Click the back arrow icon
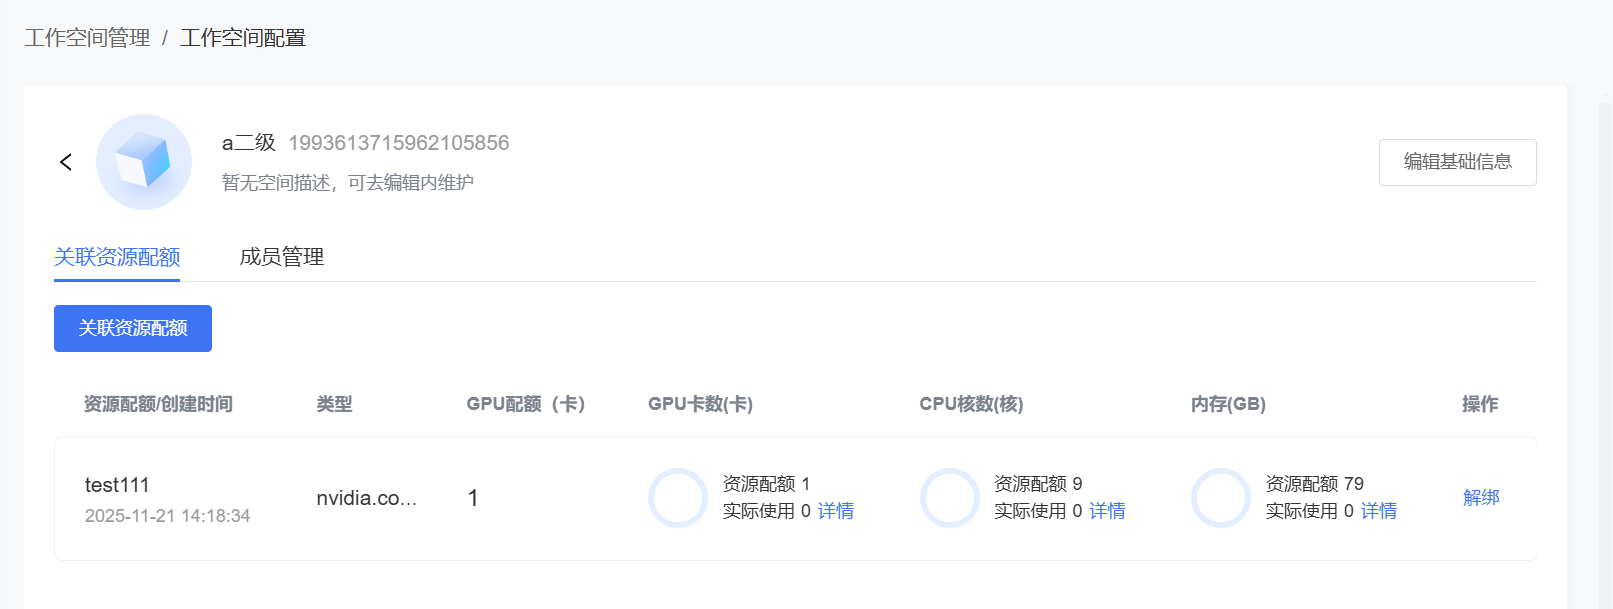Image resolution: width=1613 pixels, height=609 pixels. click(x=66, y=162)
